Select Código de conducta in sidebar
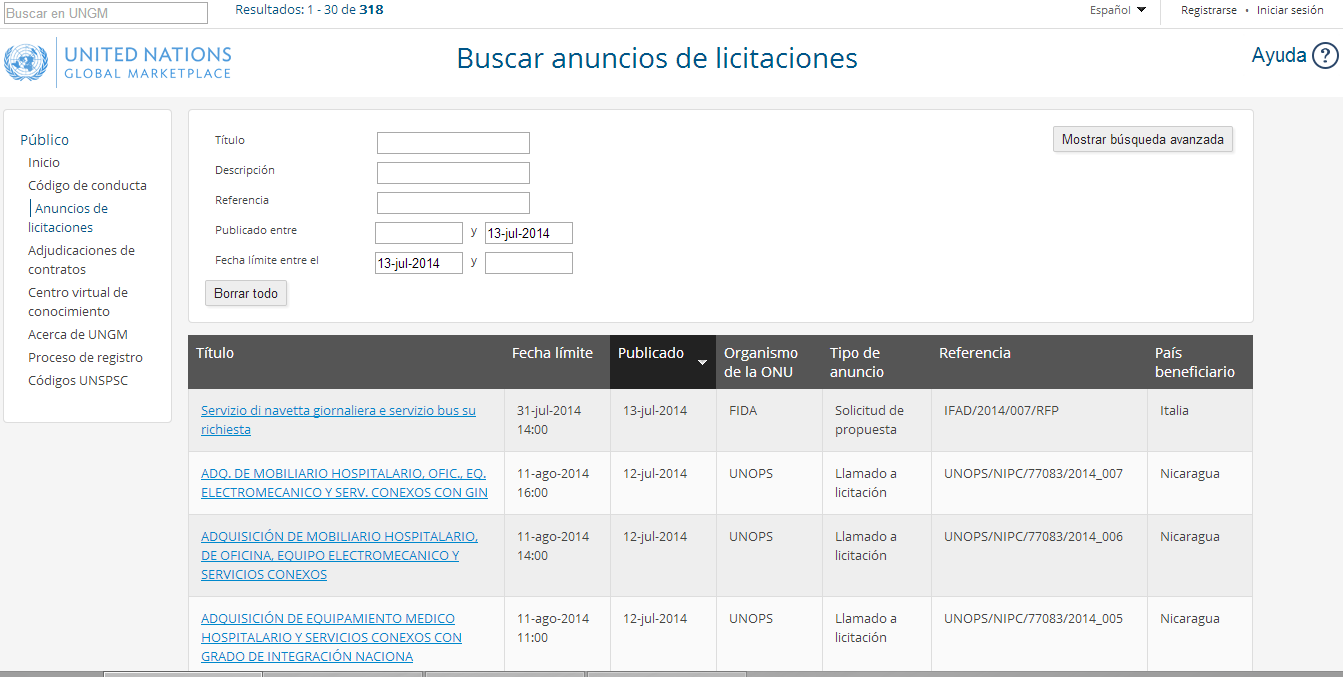The width and height of the screenshot is (1343, 677). [87, 185]
